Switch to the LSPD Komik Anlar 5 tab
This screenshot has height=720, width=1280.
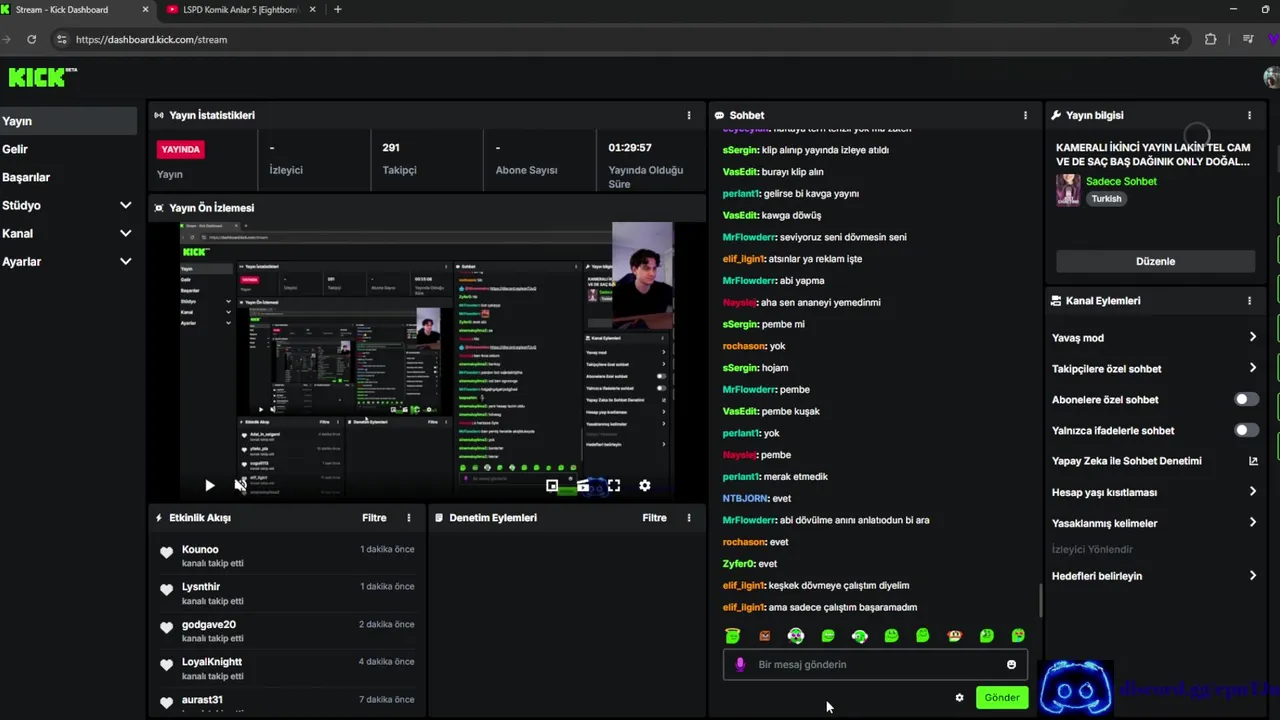(x=240, y=10)
